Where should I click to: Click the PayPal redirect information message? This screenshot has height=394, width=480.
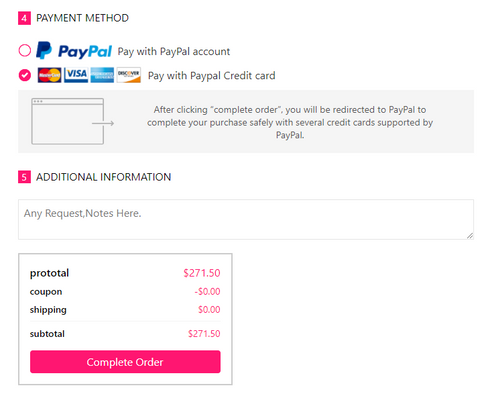pos(290,122)
